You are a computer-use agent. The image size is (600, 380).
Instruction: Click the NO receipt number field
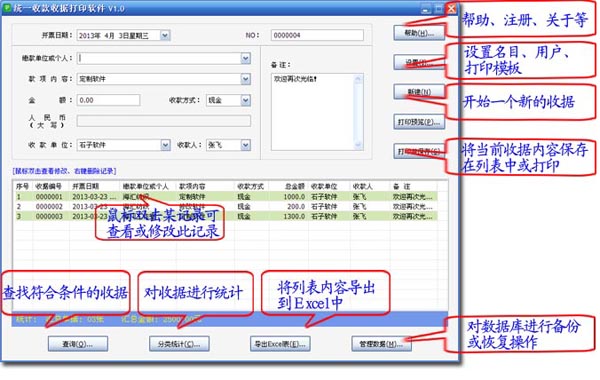pos(317,35)
